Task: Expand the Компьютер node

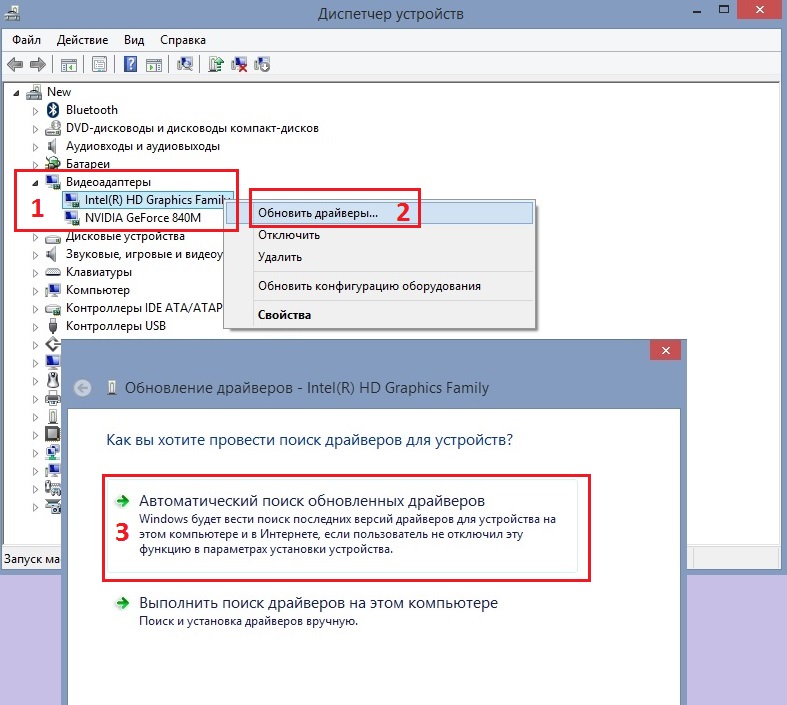Action: [x=35, y=291]
